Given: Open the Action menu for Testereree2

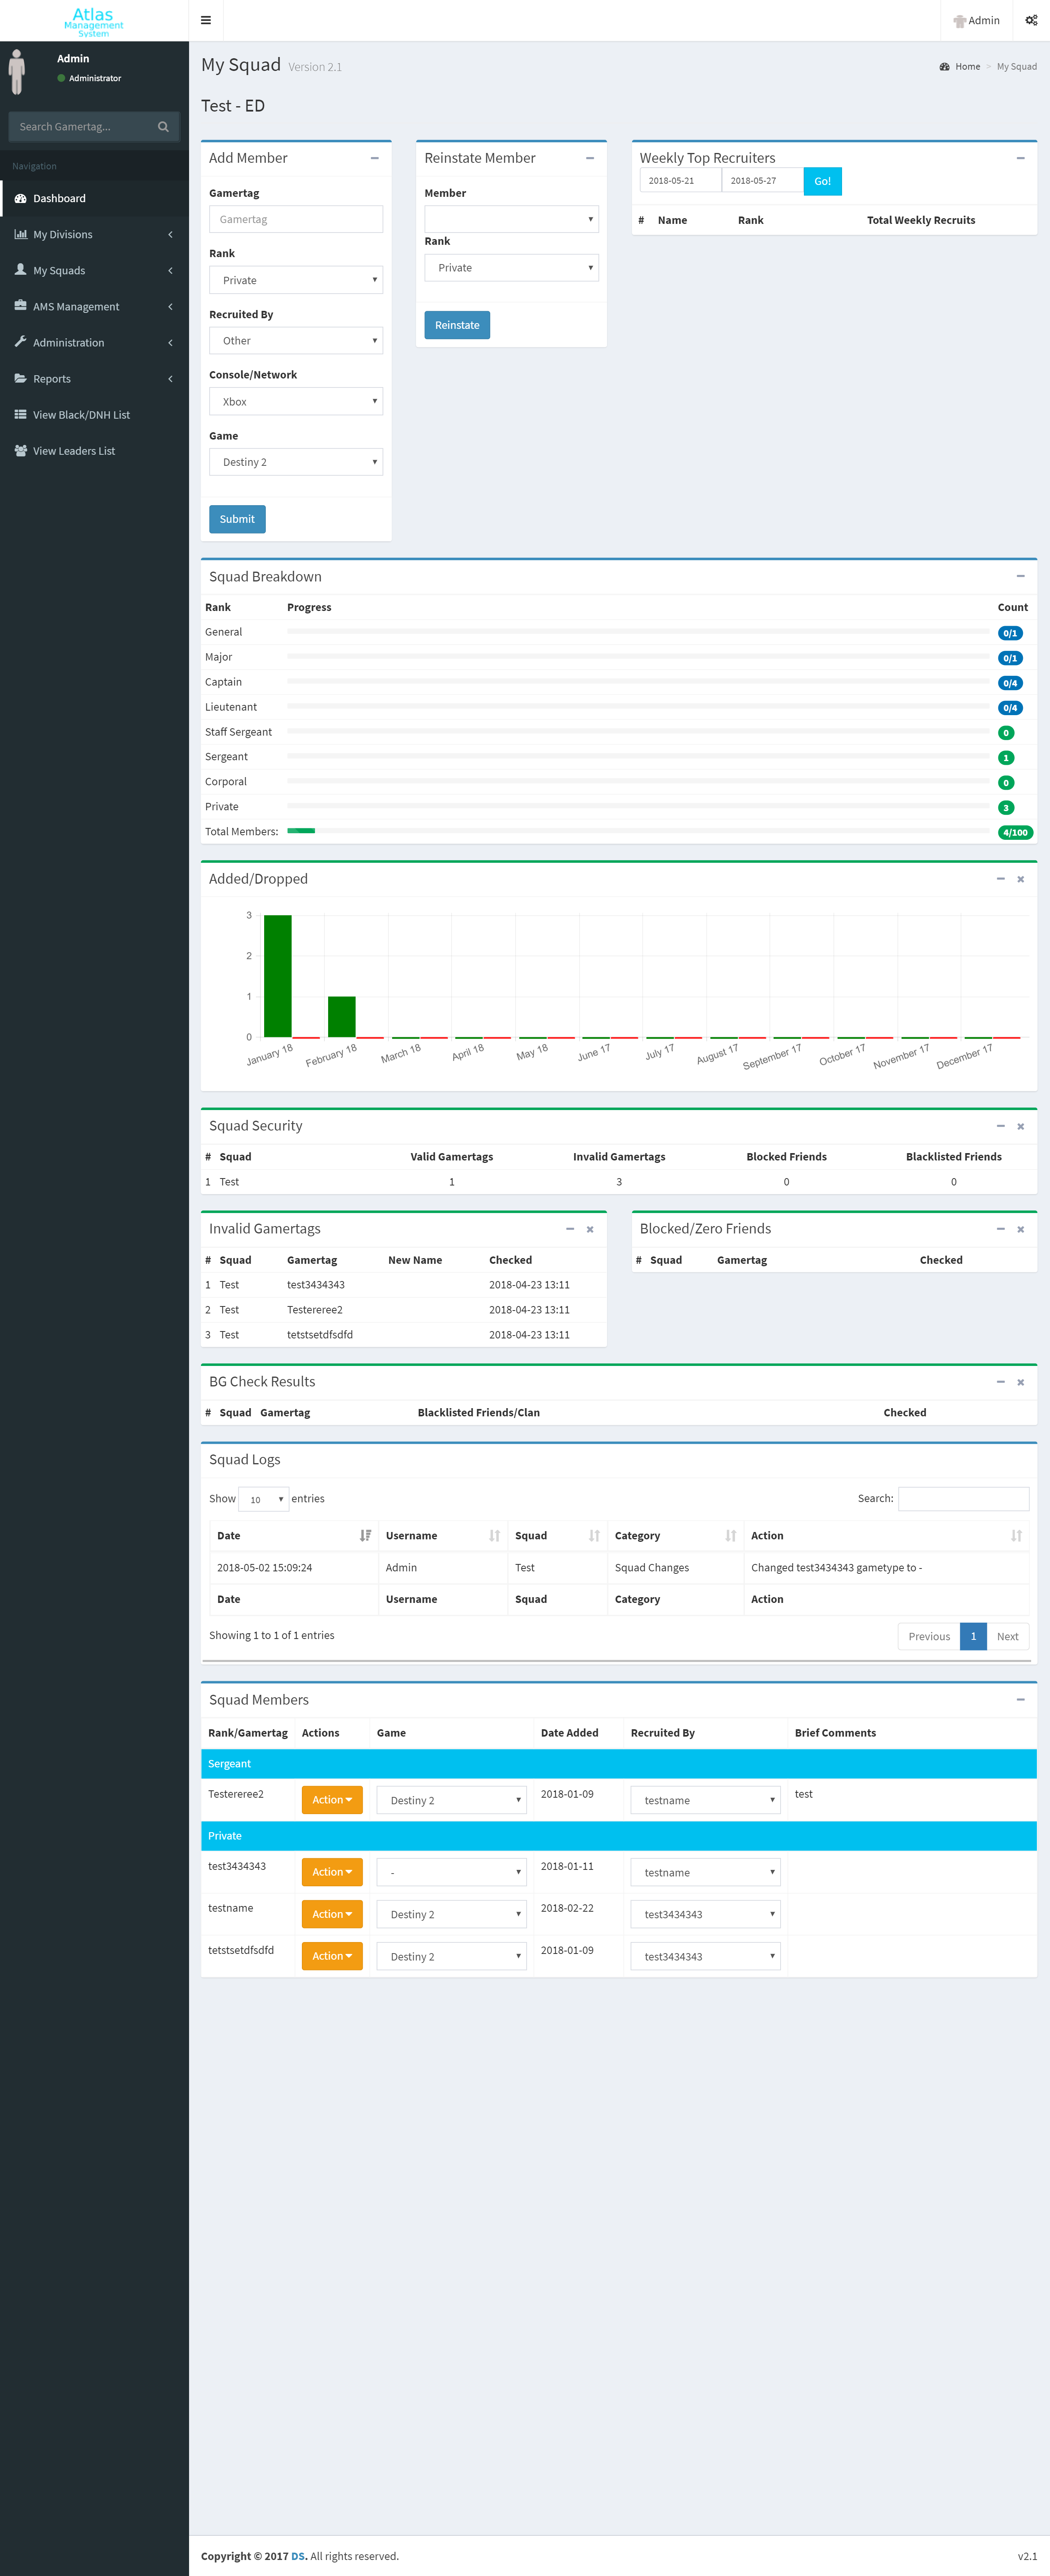Looking at the screenshot, I should (x=331, y=1800).
